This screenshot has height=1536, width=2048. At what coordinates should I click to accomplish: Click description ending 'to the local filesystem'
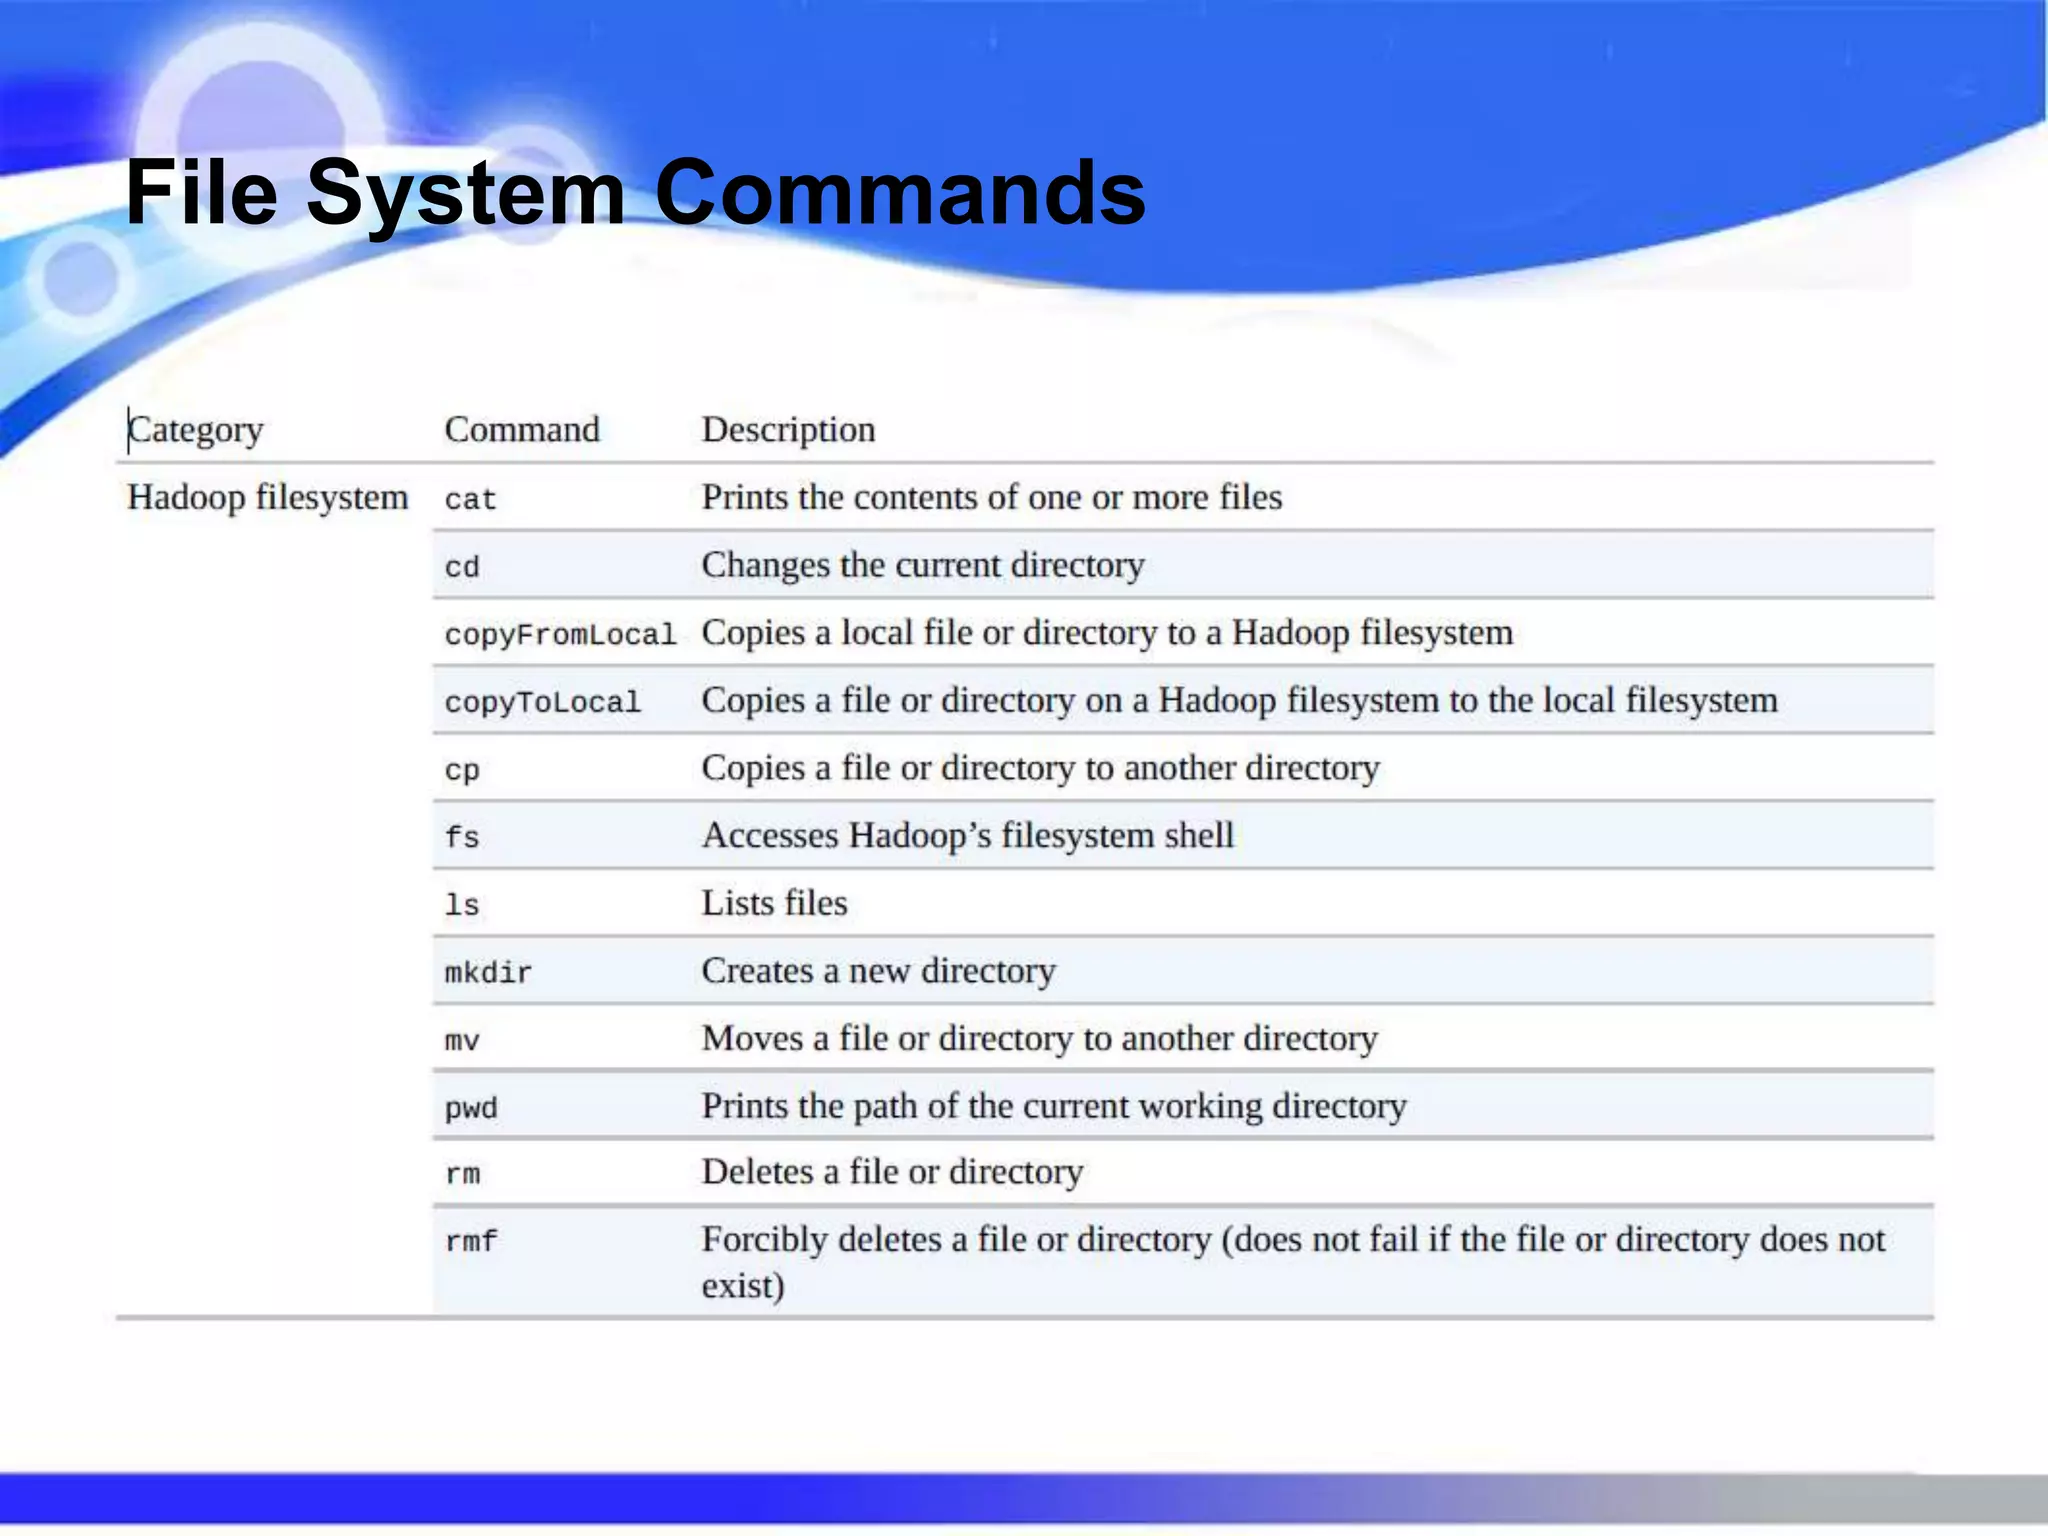point(1240,700)
